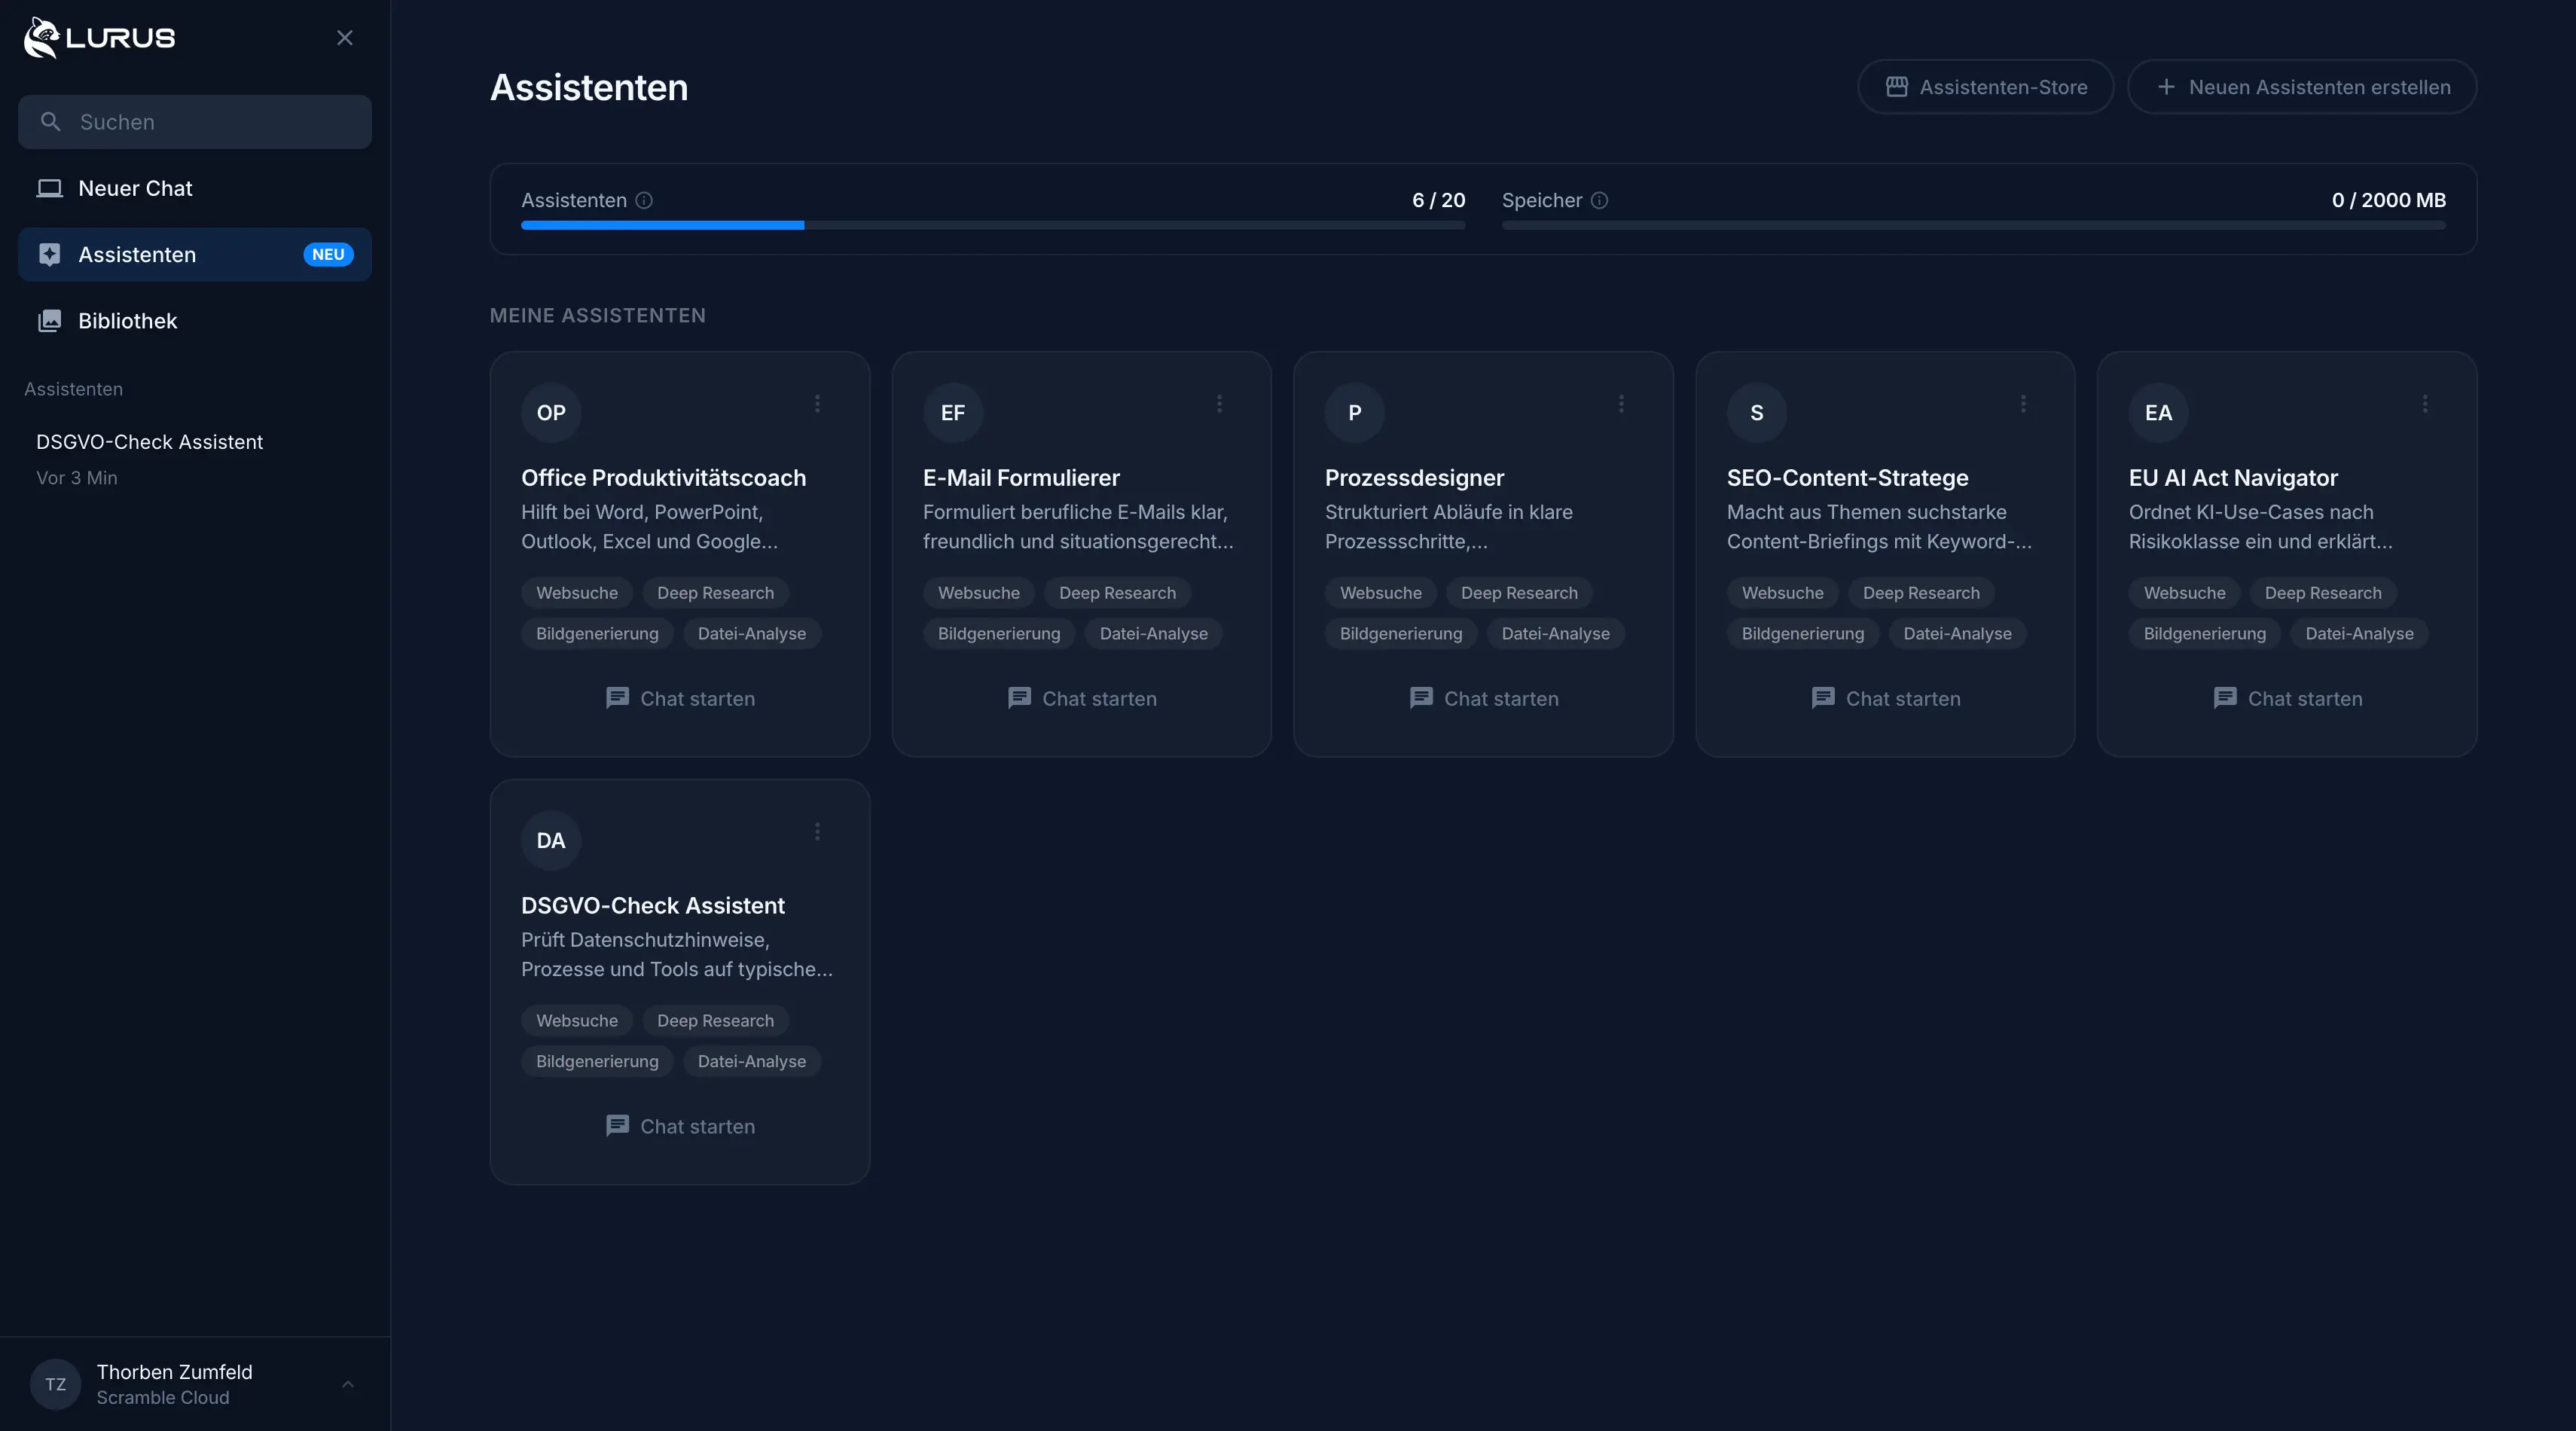Image resolution: width=2576 pixels, height=1431 pixels.
Task: Click the magnifier icon in search
Action: click(50, 122)
